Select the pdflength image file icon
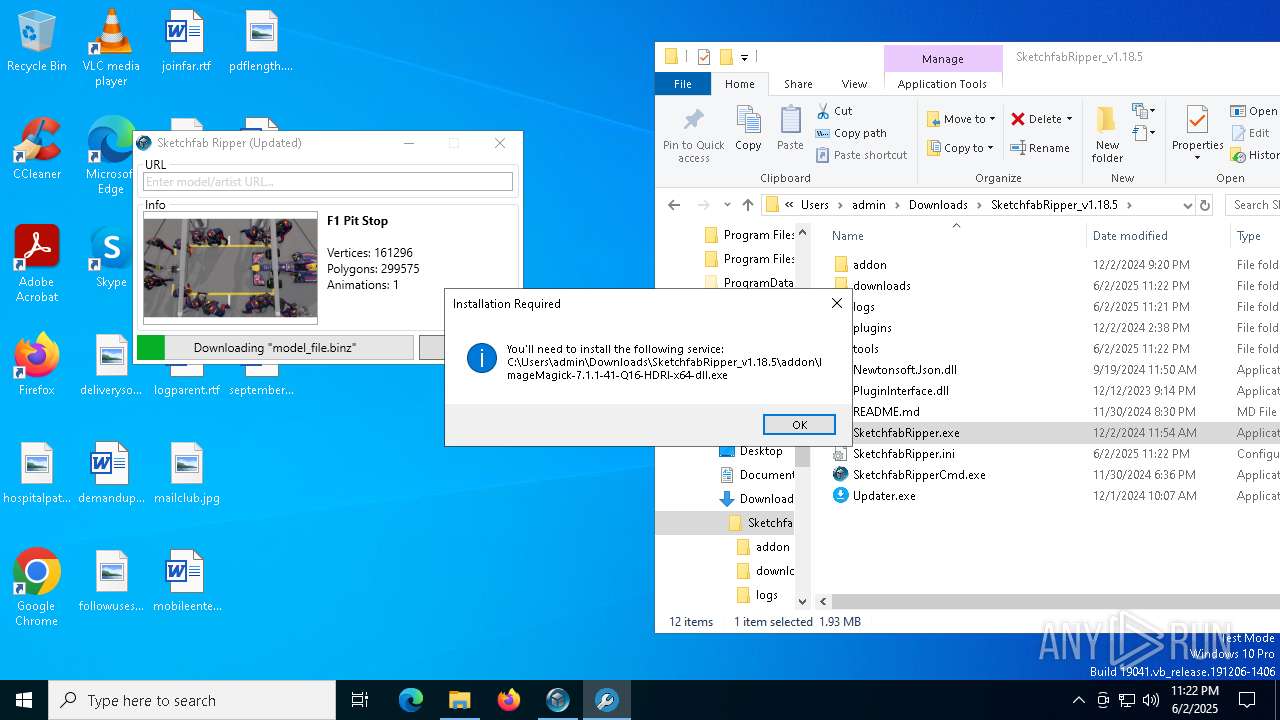This screenshot has height=720, width=1280. click(x=261, y=42)
